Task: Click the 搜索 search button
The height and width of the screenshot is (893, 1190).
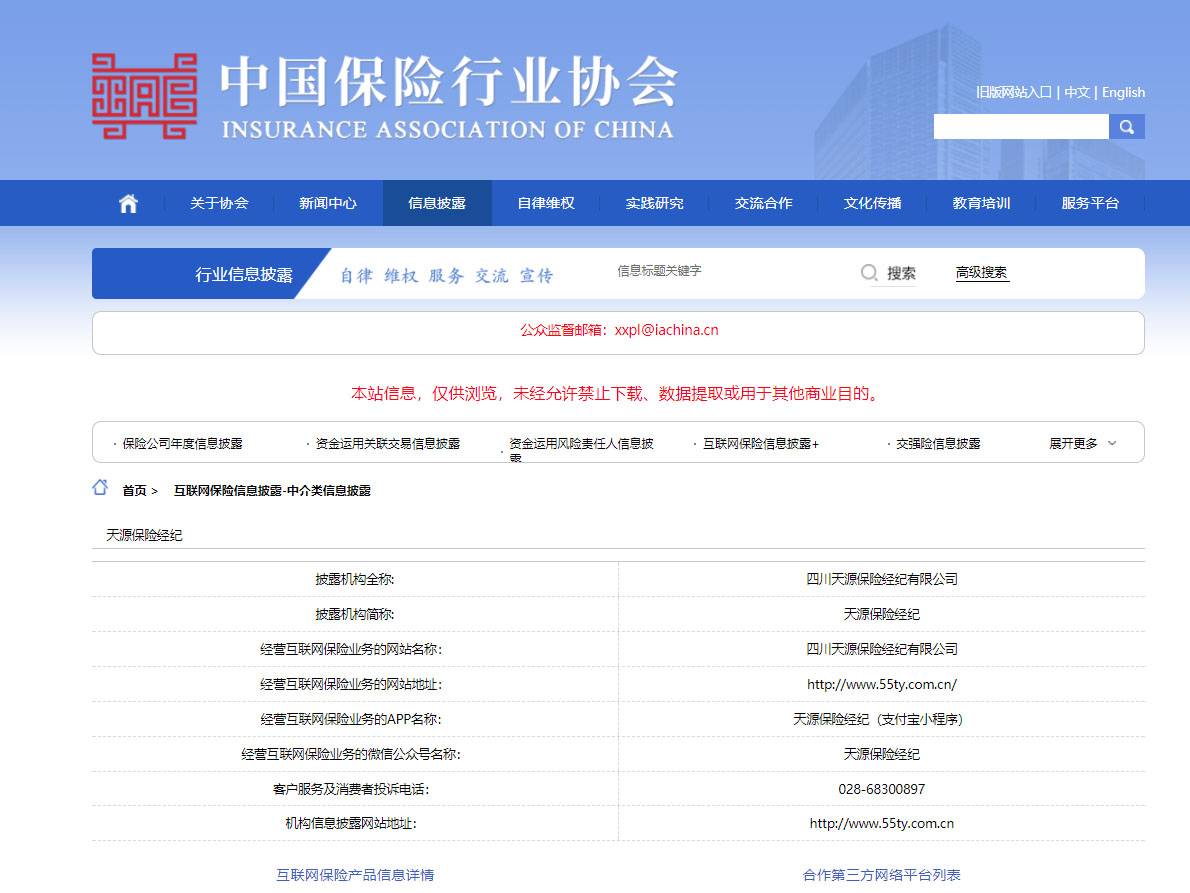Action: (901, 273)
